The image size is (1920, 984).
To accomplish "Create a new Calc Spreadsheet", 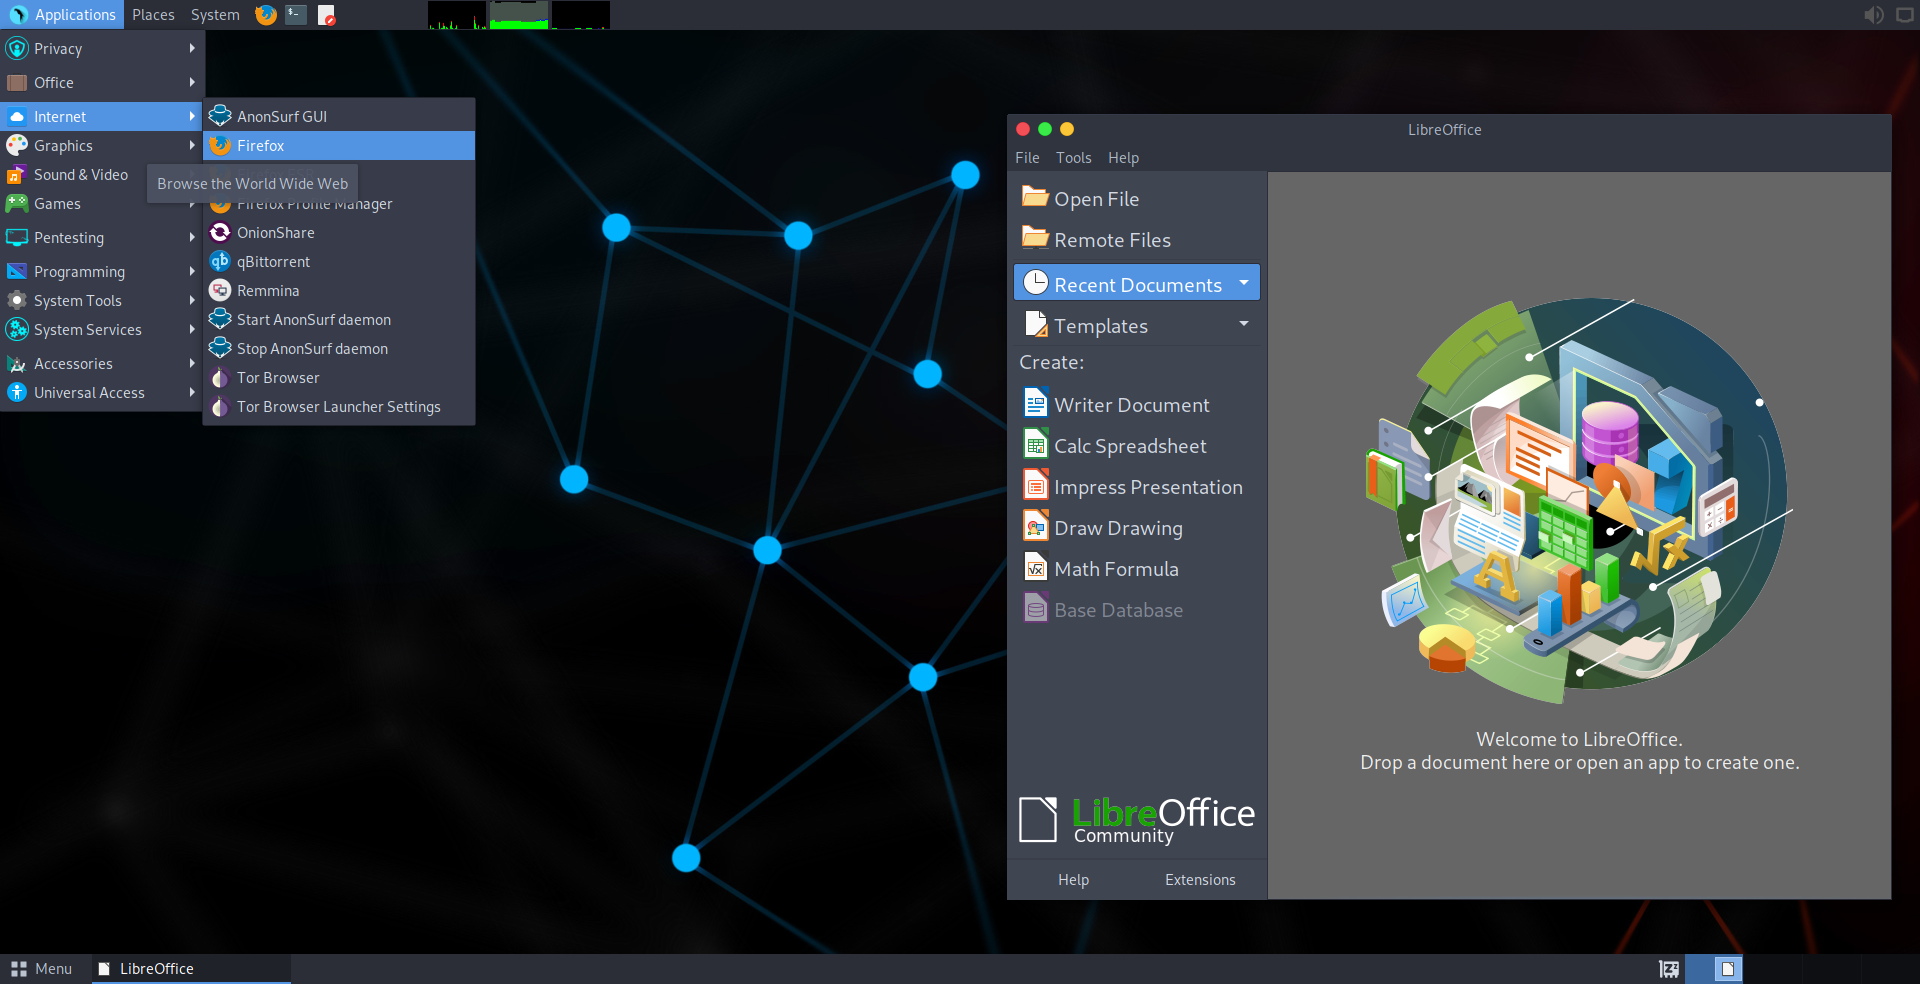I will click(x=1130, y=445).
